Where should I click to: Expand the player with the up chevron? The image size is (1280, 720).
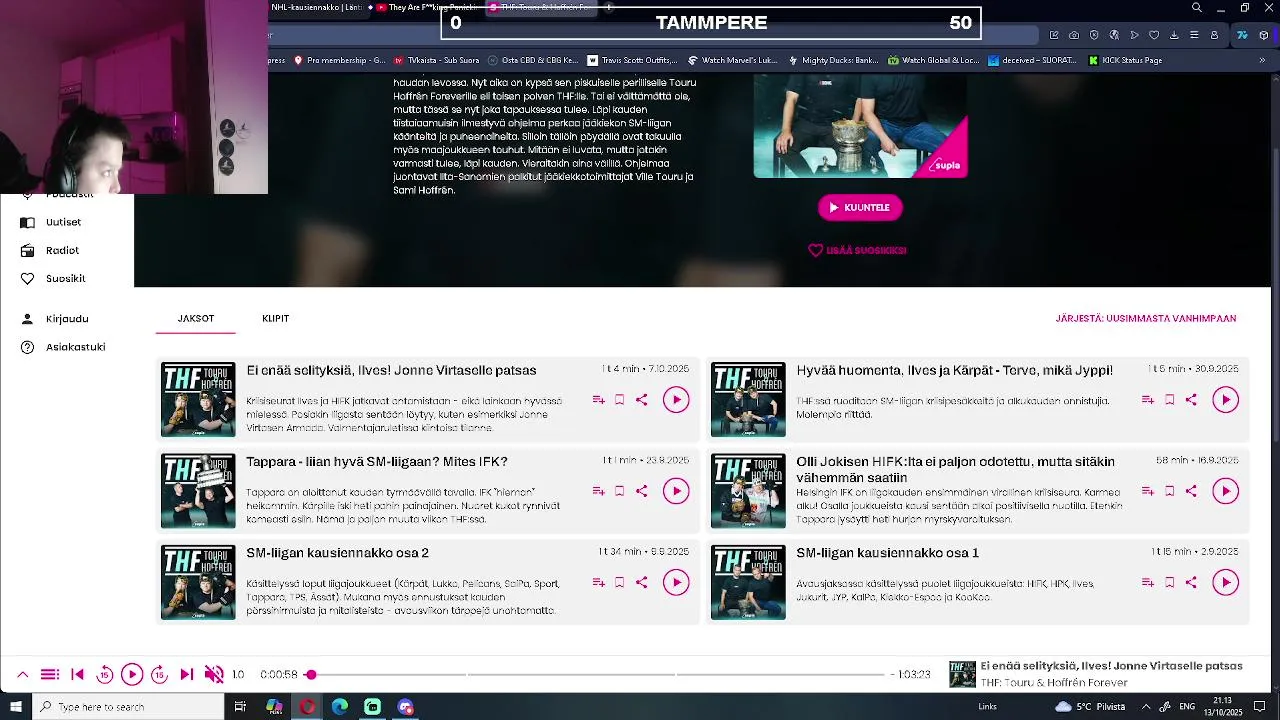coord(23,675)
